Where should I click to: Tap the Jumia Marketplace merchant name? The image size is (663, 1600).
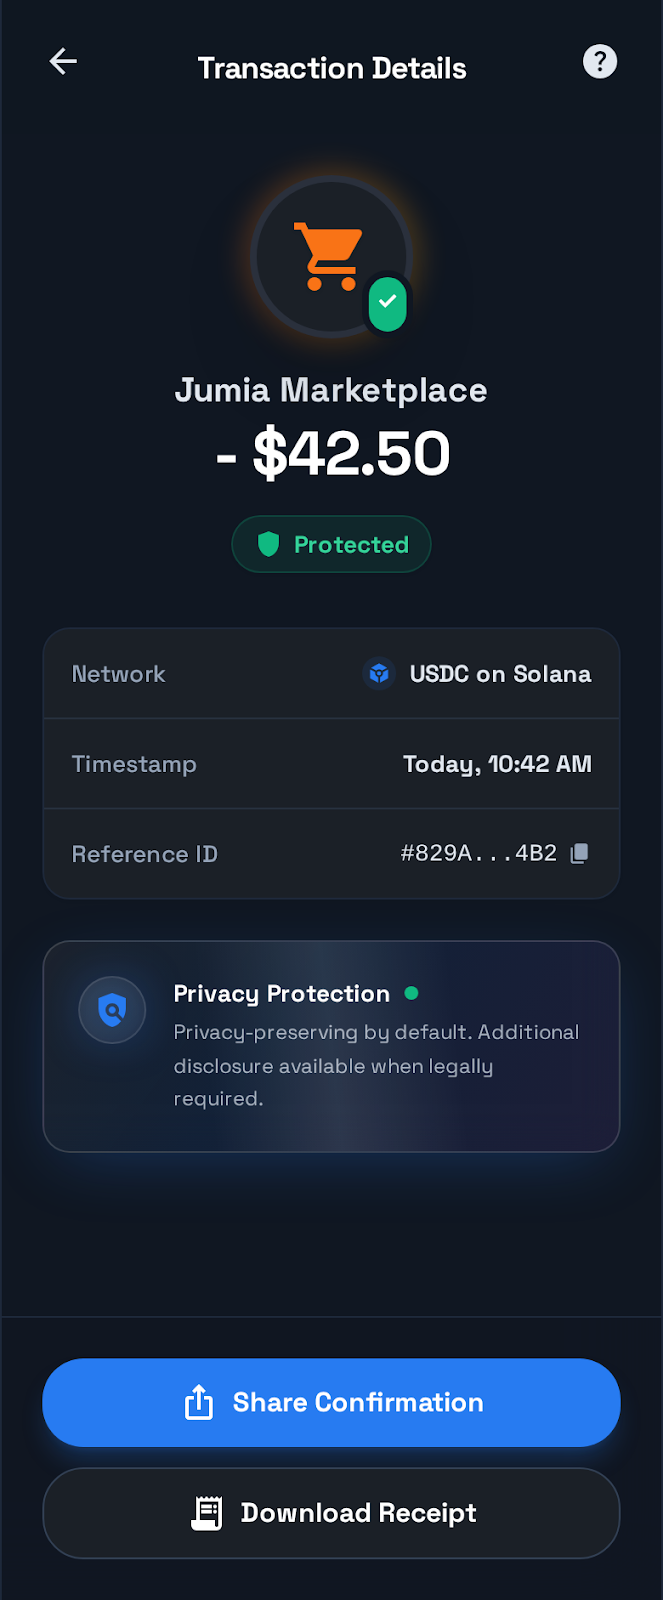coord(331,390)
